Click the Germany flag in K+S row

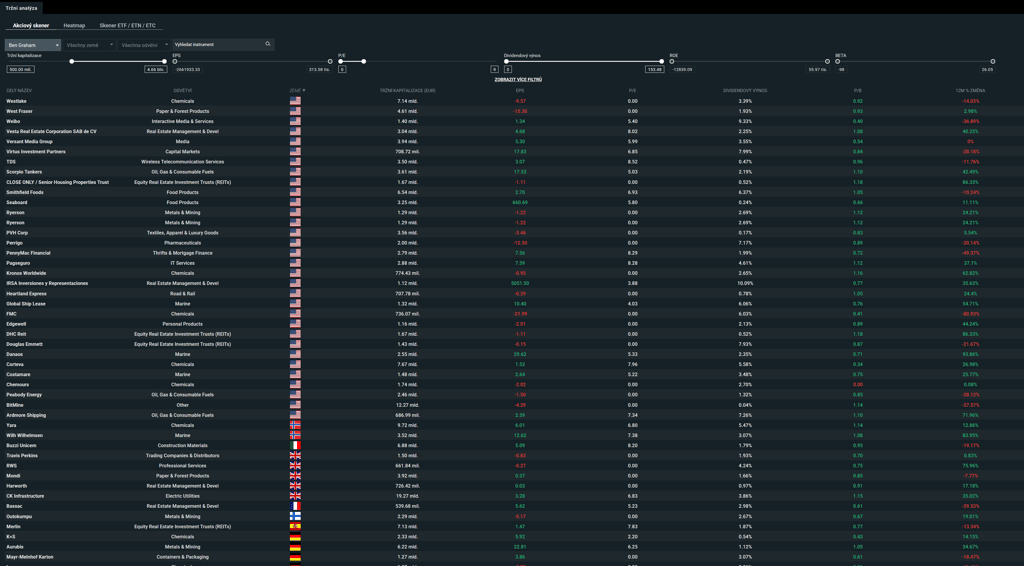click(x=295, y=537)
